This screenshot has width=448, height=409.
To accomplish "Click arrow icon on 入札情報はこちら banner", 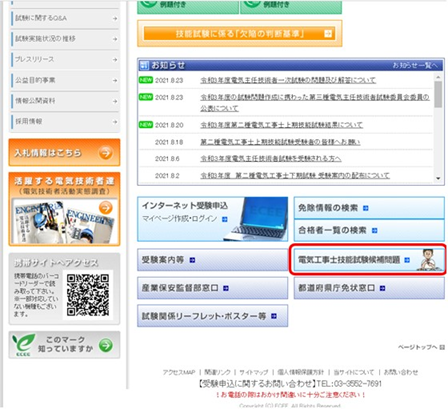I will point(105,153).
